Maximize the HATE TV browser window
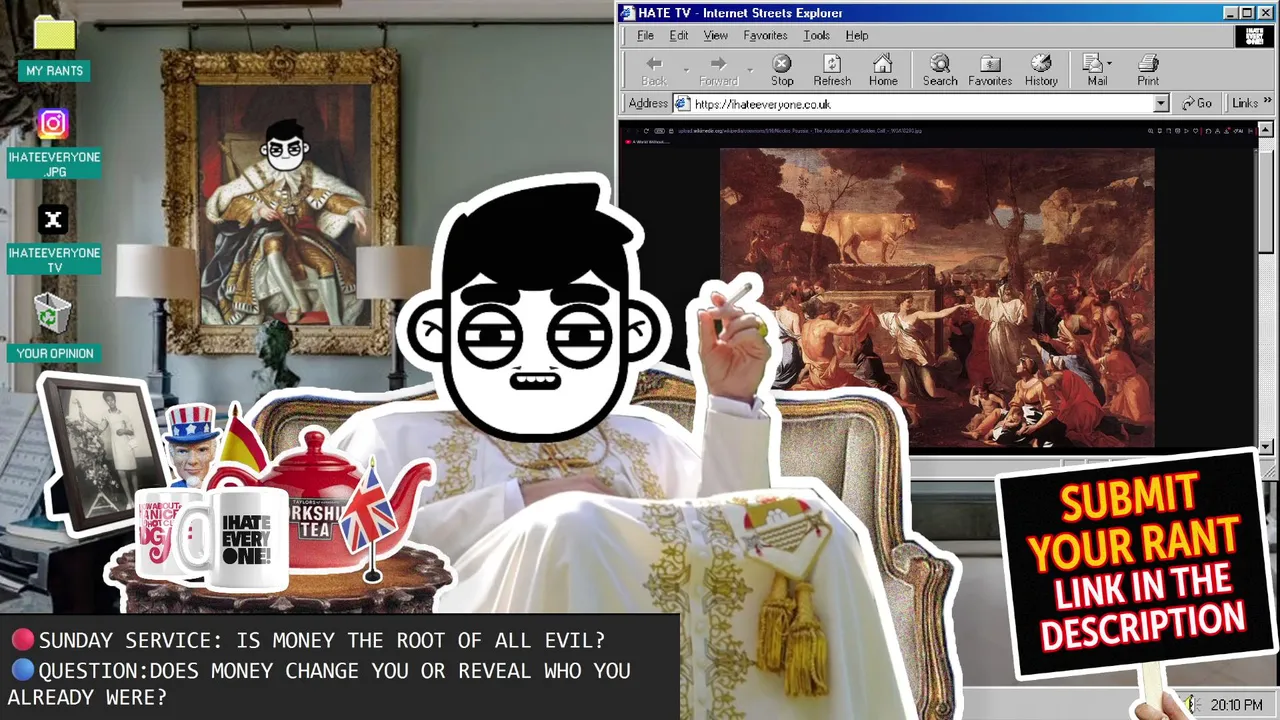This screenshot has height=720, width=1280. click(x=1247, y=13)
